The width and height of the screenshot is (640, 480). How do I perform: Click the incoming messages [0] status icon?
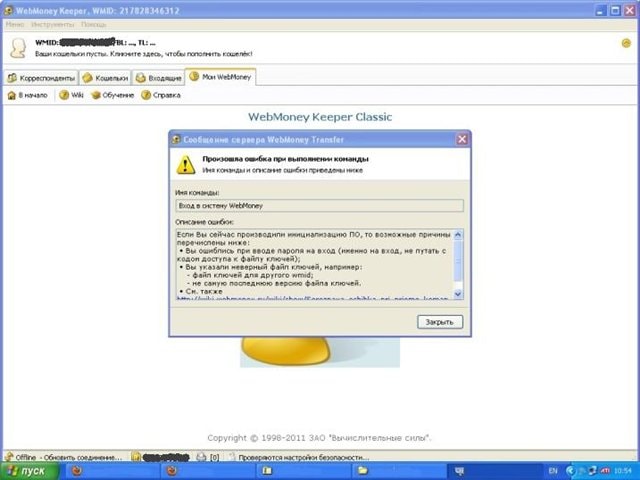[x=201, y=457]
